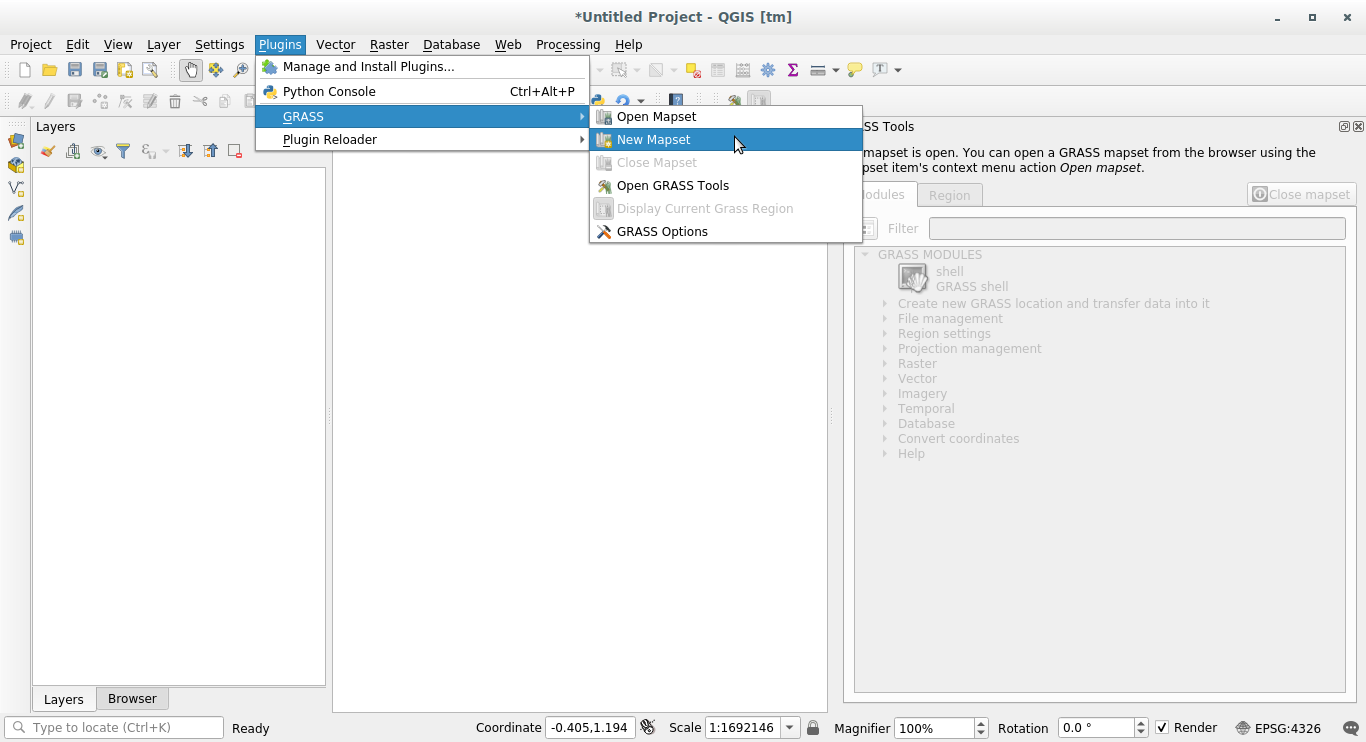Click the EPSG:4326 CRS button
This screenshot has height=742, width=1366.
click(1278, 728)
